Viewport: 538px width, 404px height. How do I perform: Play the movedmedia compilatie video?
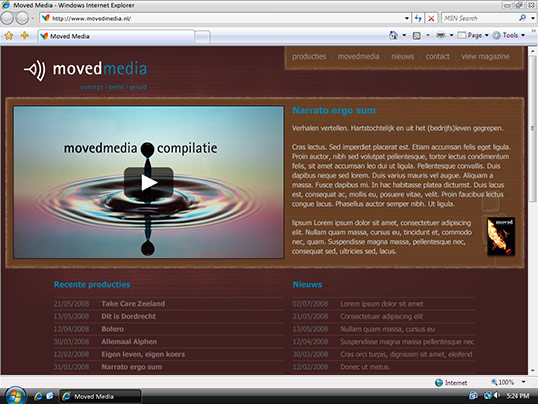click(149, 182)
